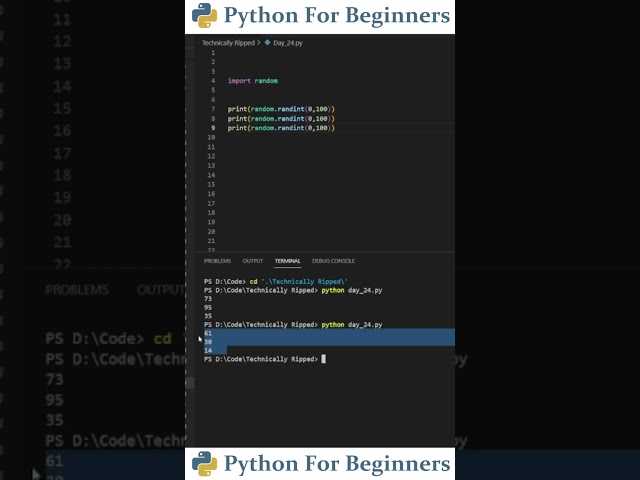Click the highlighted terminal output 14
The width and height of the screenshot is (640, 480).
pyautogui.click(x=208, y=350)
